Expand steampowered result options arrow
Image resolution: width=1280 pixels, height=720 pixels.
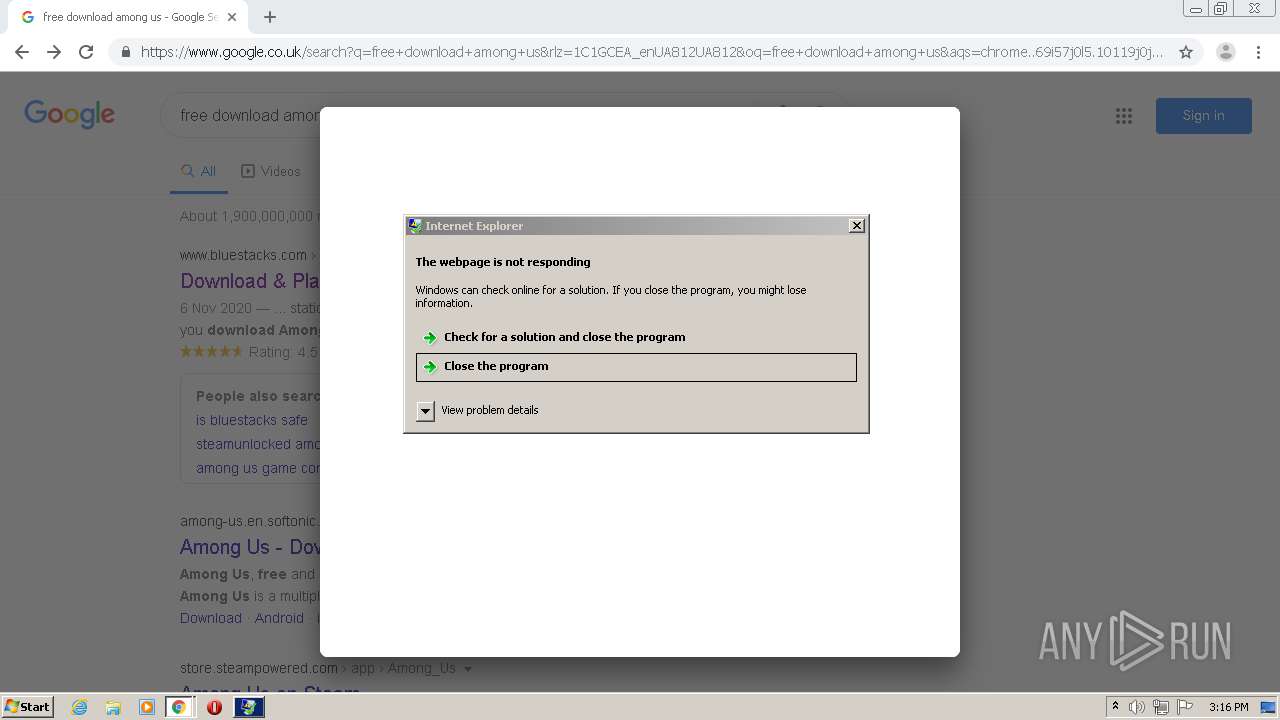pos(467,669)
